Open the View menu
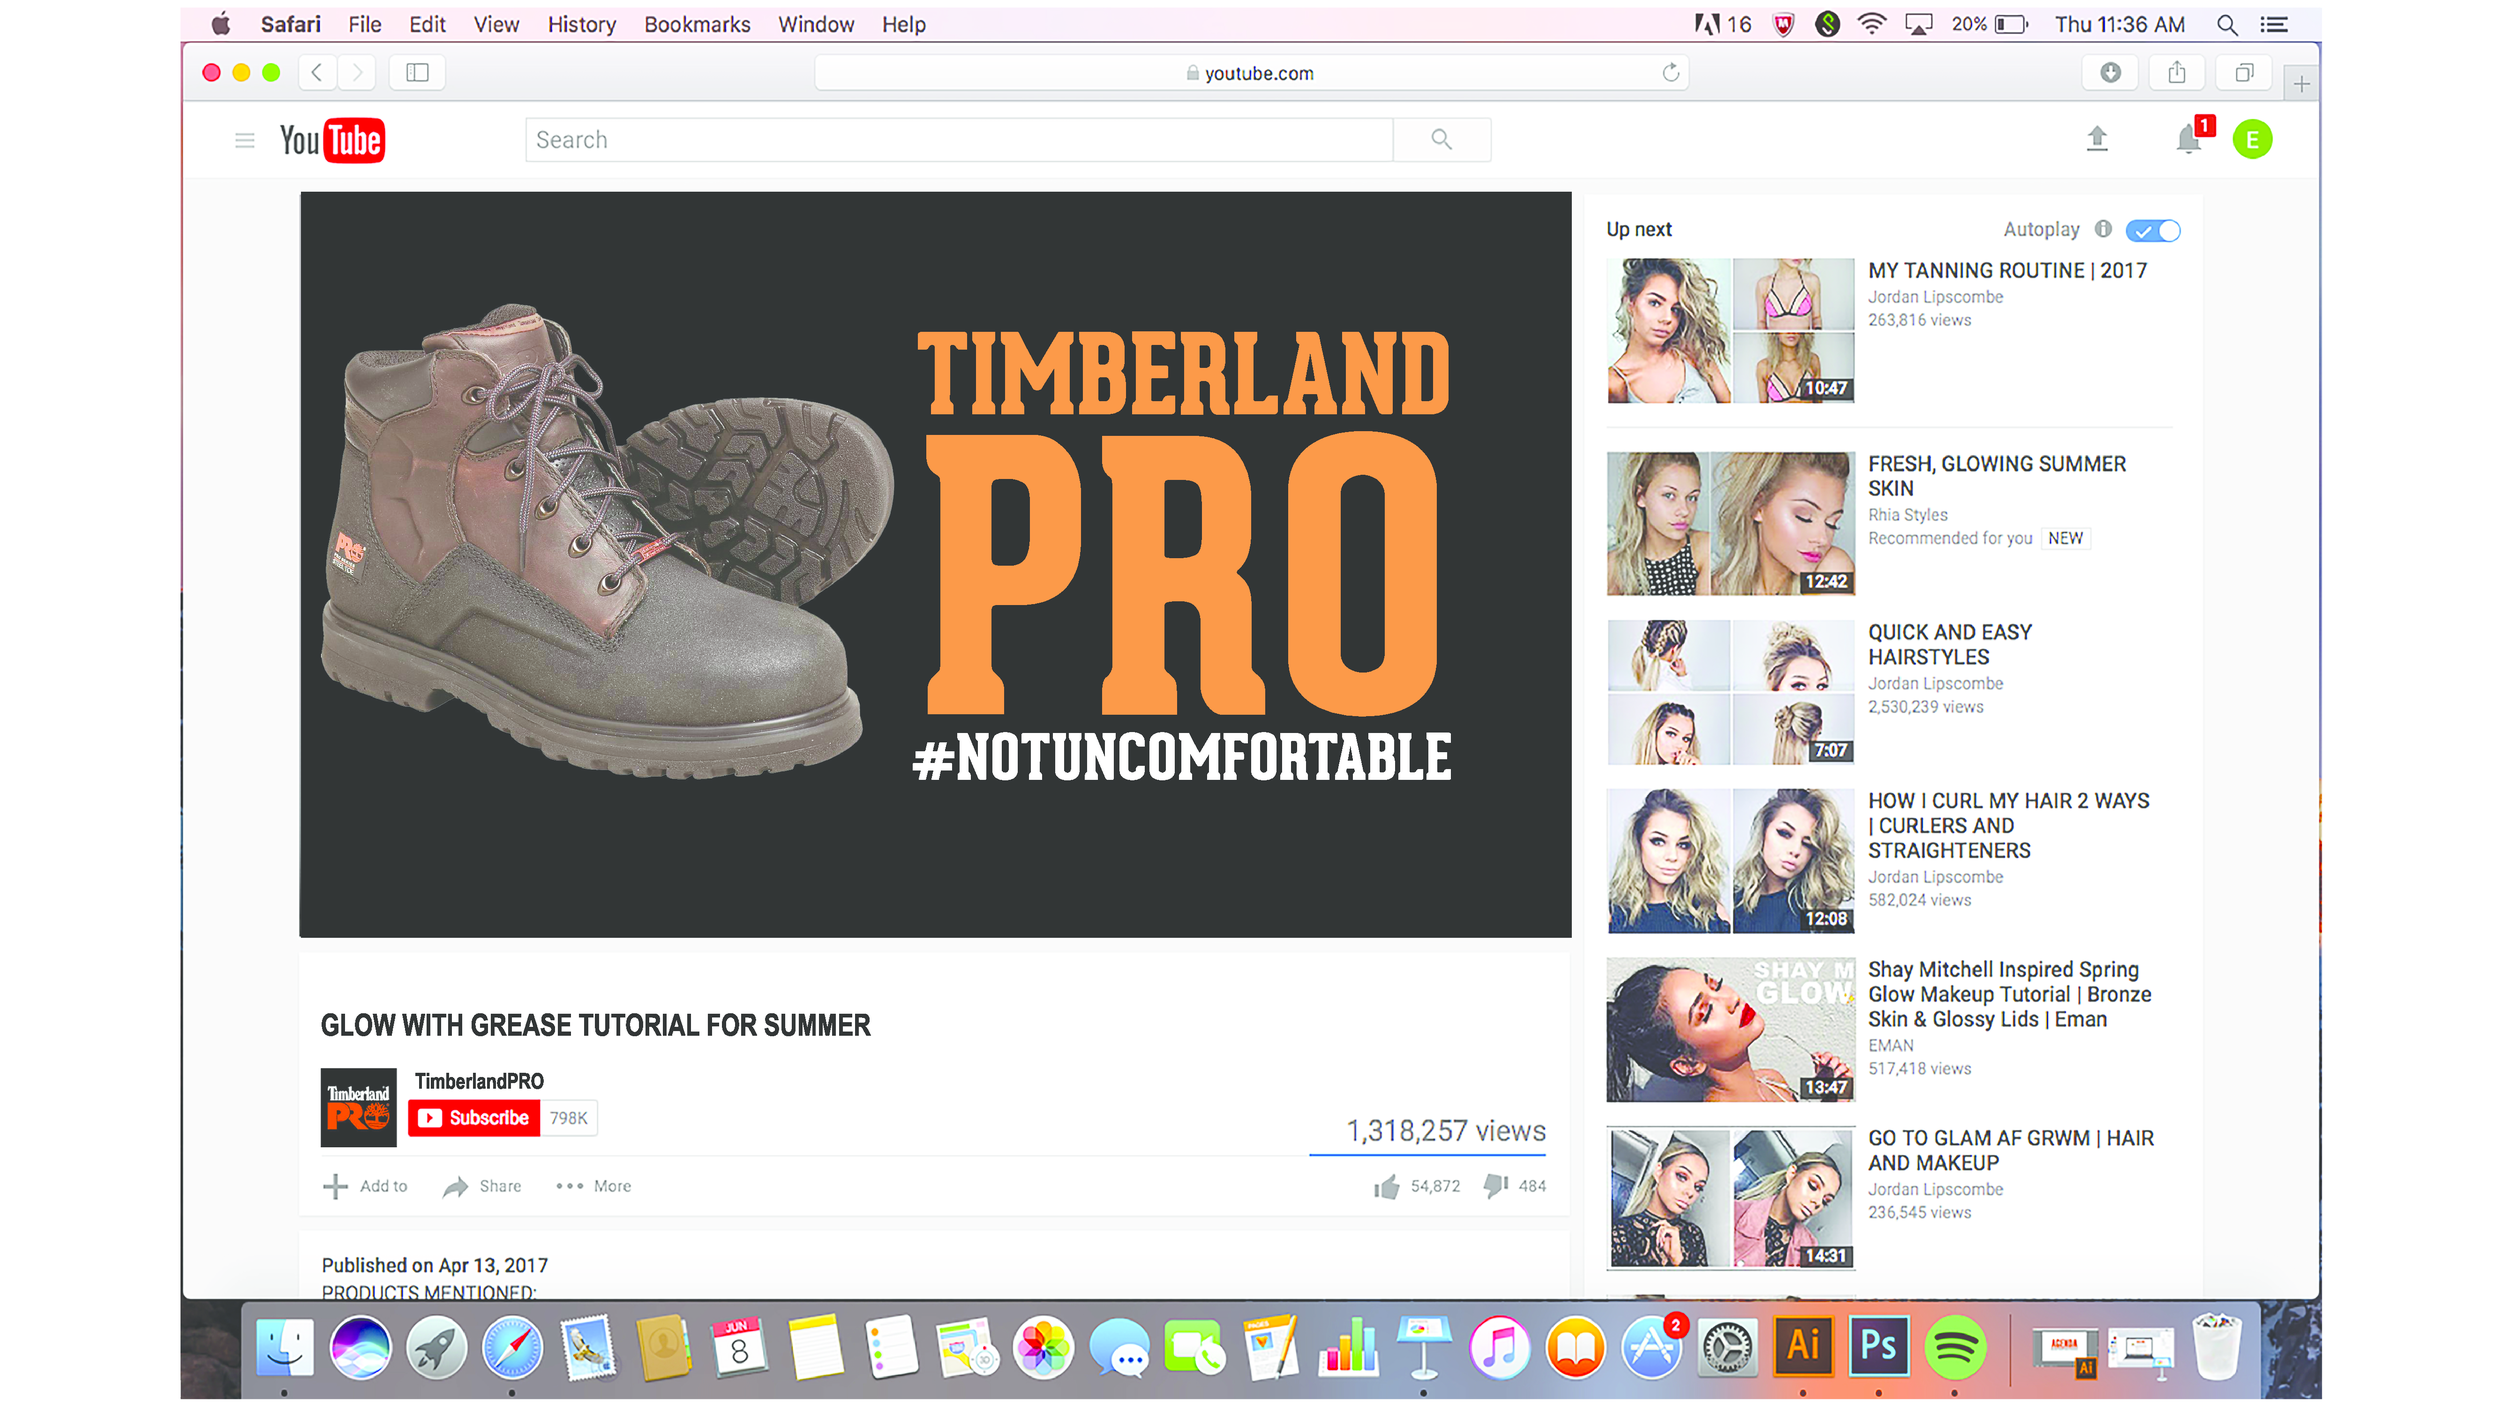 [496, 24]
